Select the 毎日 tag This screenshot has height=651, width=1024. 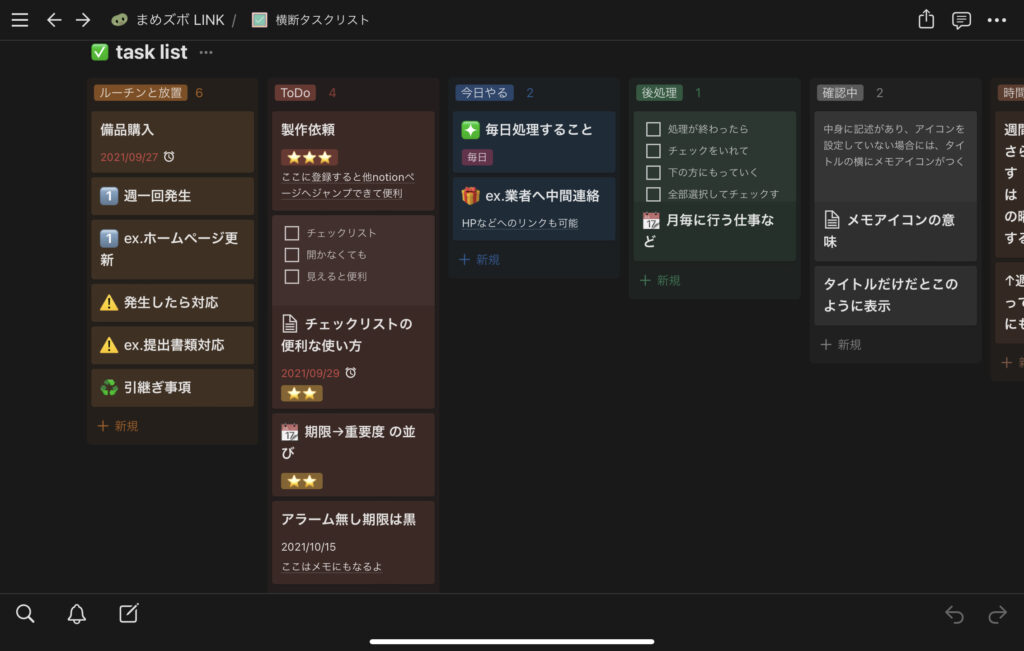point(477,157)
